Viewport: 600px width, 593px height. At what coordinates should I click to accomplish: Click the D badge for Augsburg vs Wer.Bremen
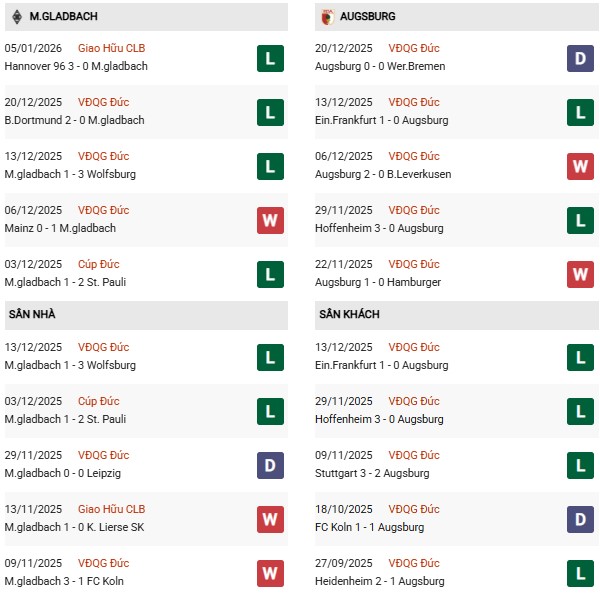point(581,58)
